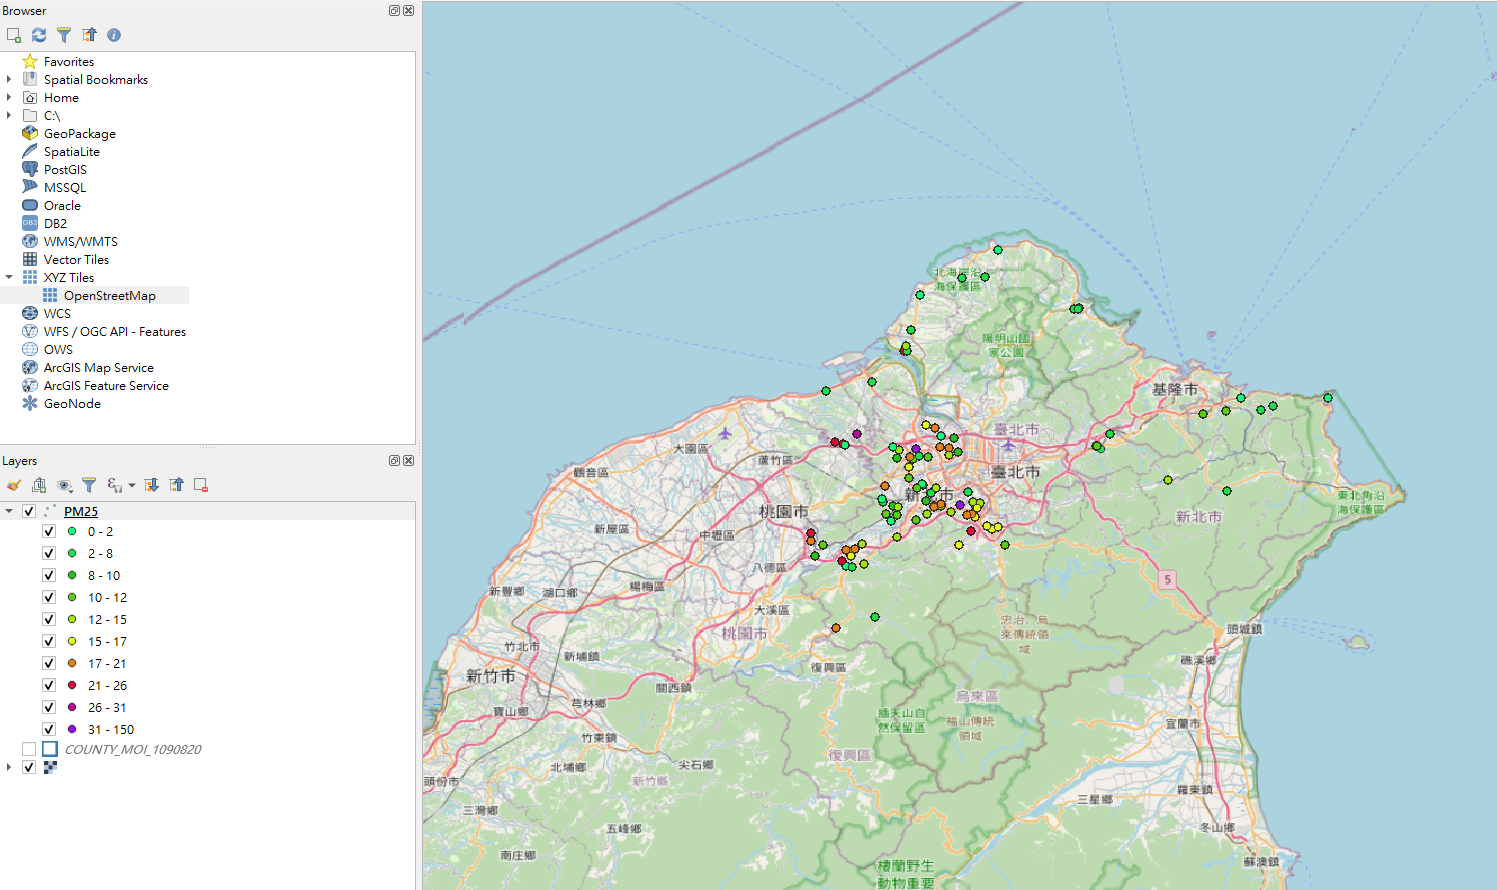The image size is (1497, 890).
Task: Collapse the XYZ Tiles tree node
Action: [x=9, y=277]
